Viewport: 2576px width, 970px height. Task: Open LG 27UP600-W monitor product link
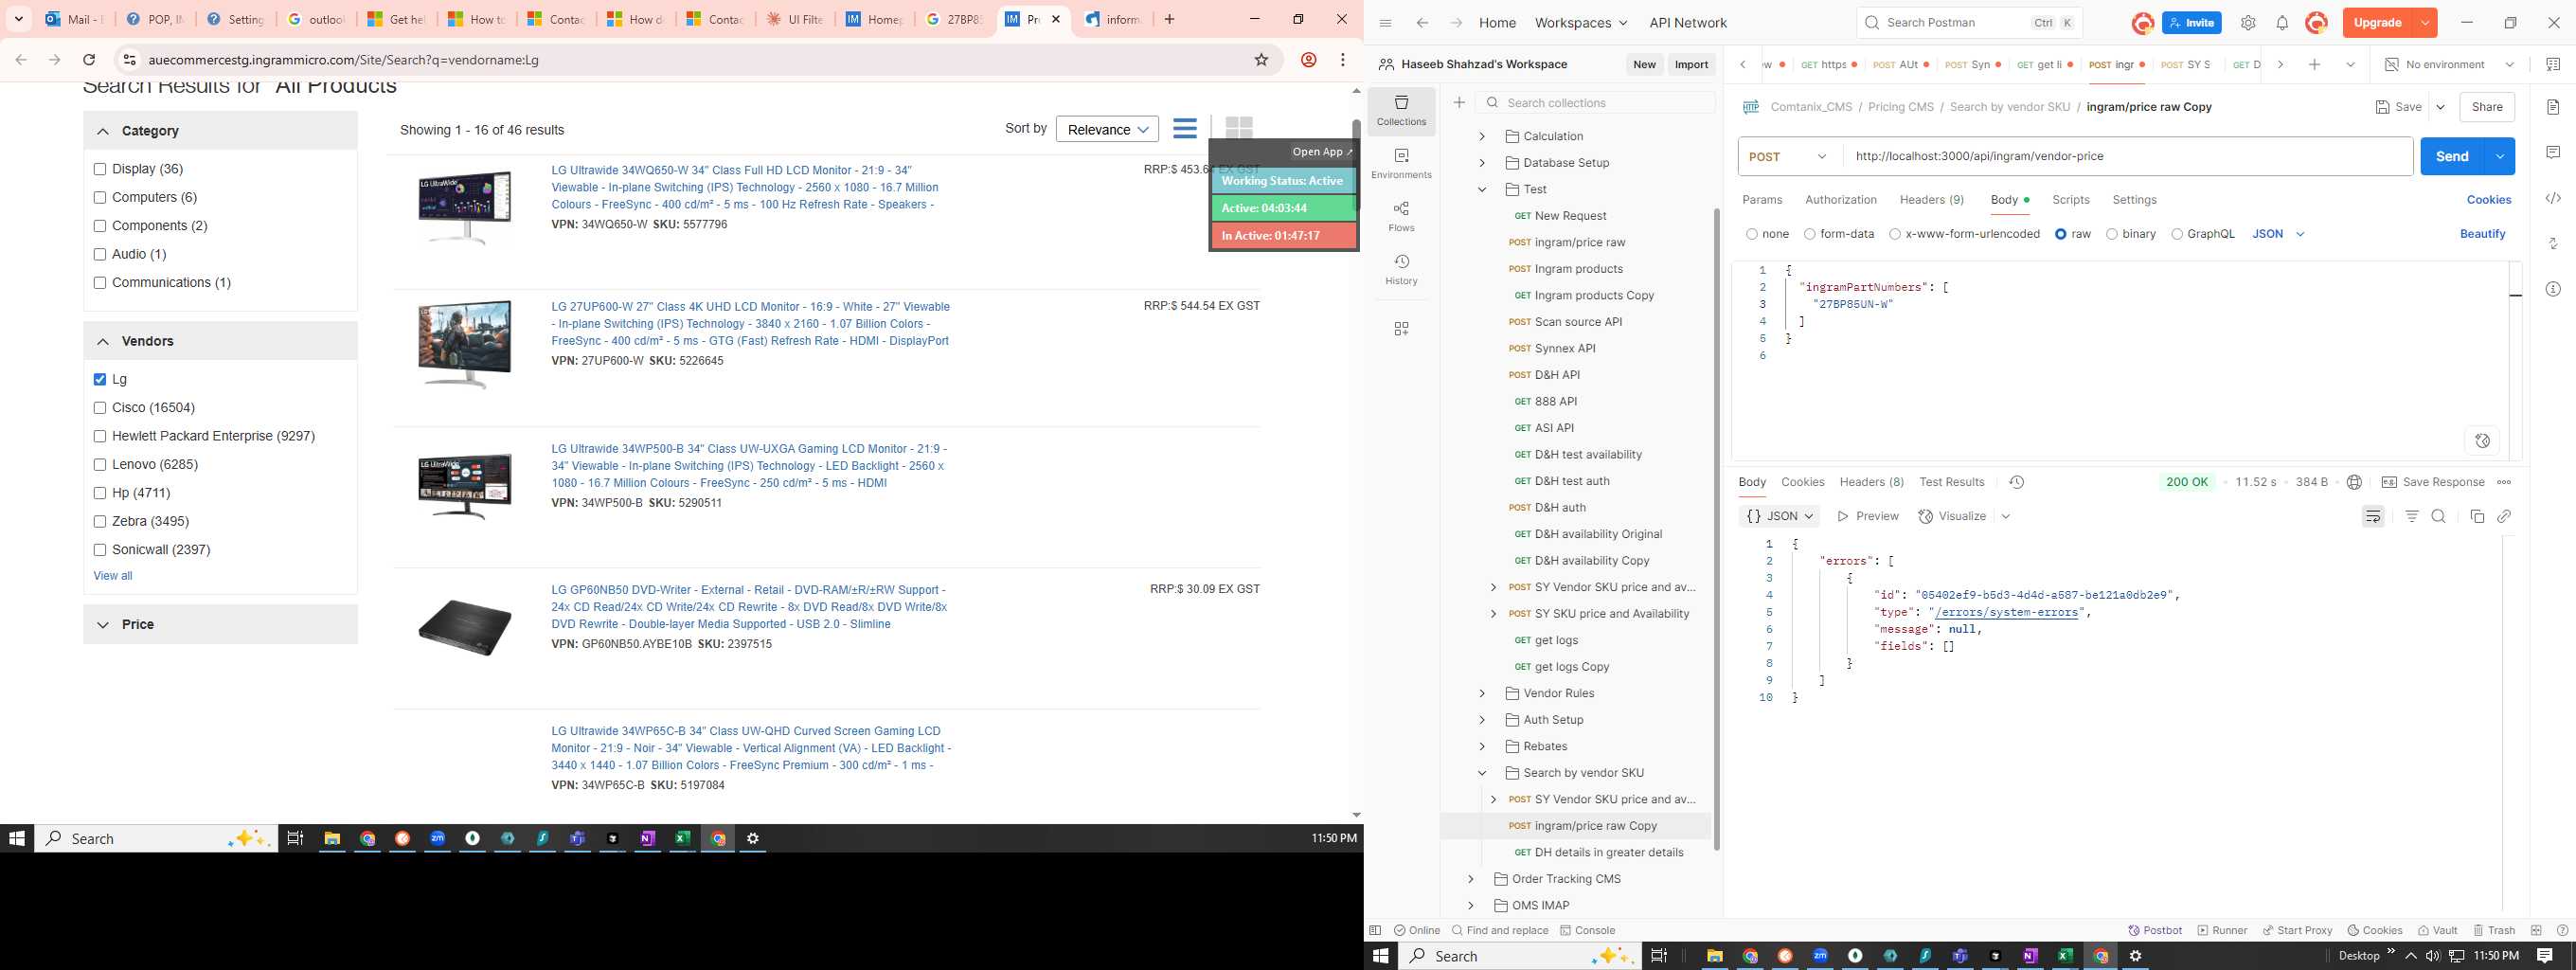(750, 324)
